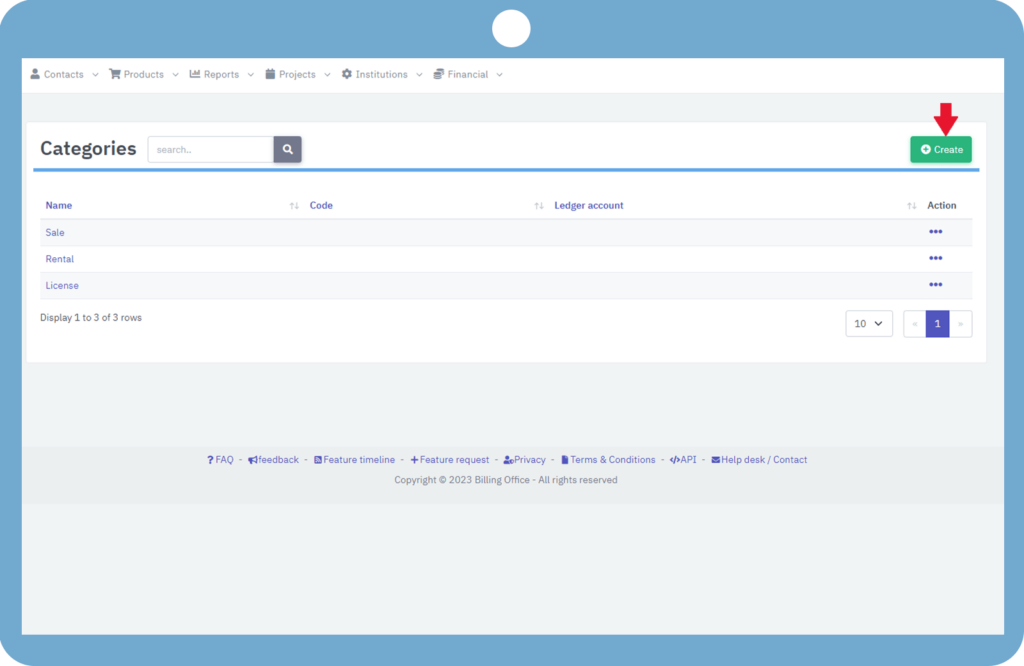1024x666 pixels.
Task: Open the API footer link
Action: pos(683,460)
